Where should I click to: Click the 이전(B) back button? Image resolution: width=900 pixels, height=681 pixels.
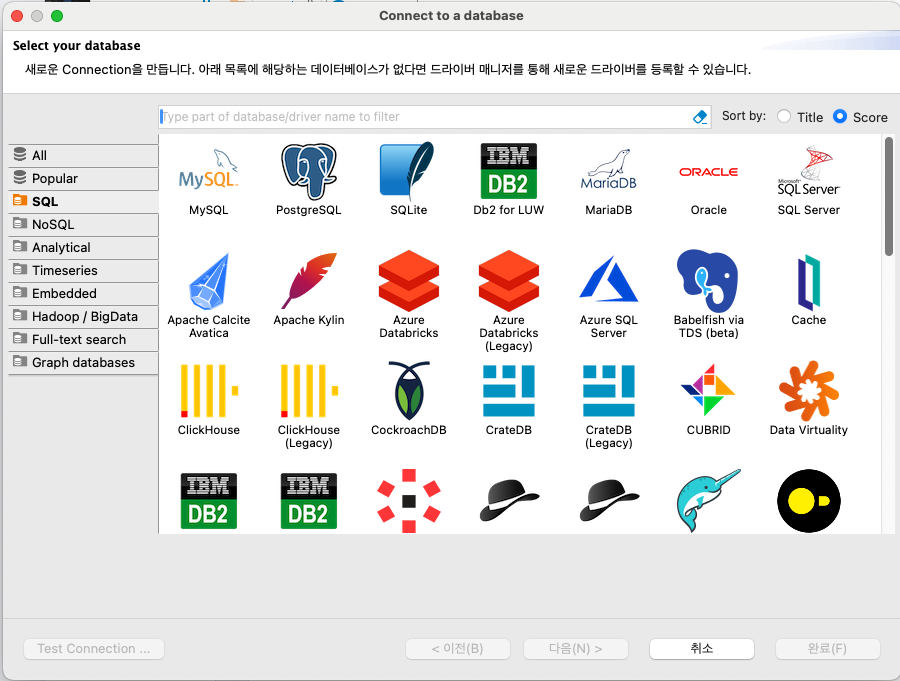click(x=457, y=649)
